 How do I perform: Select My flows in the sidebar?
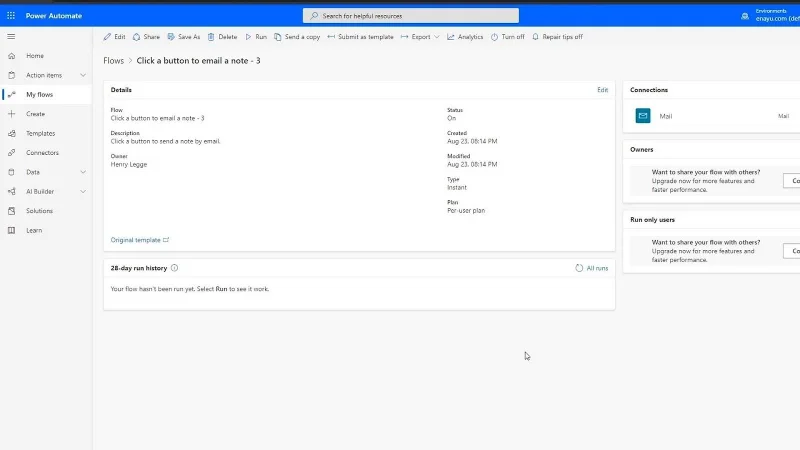coord(46,94)
